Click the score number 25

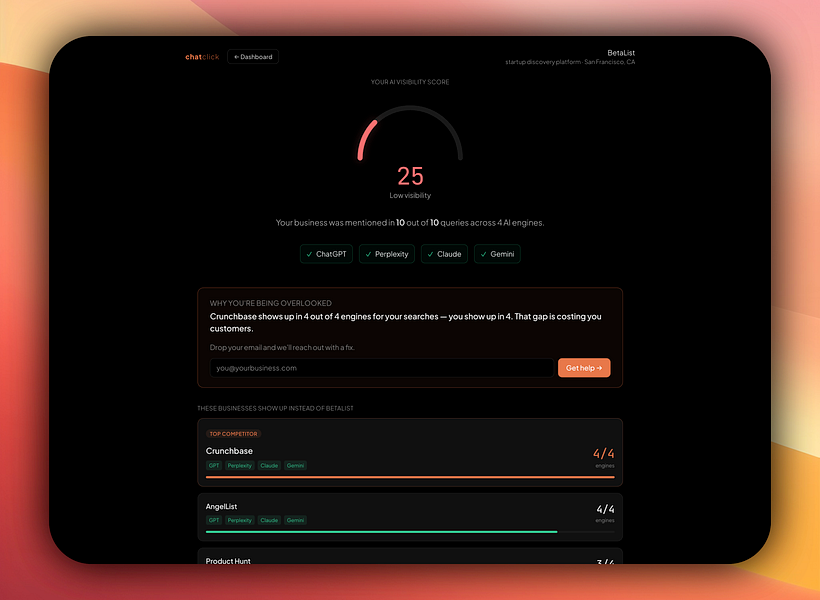(410, 176)
